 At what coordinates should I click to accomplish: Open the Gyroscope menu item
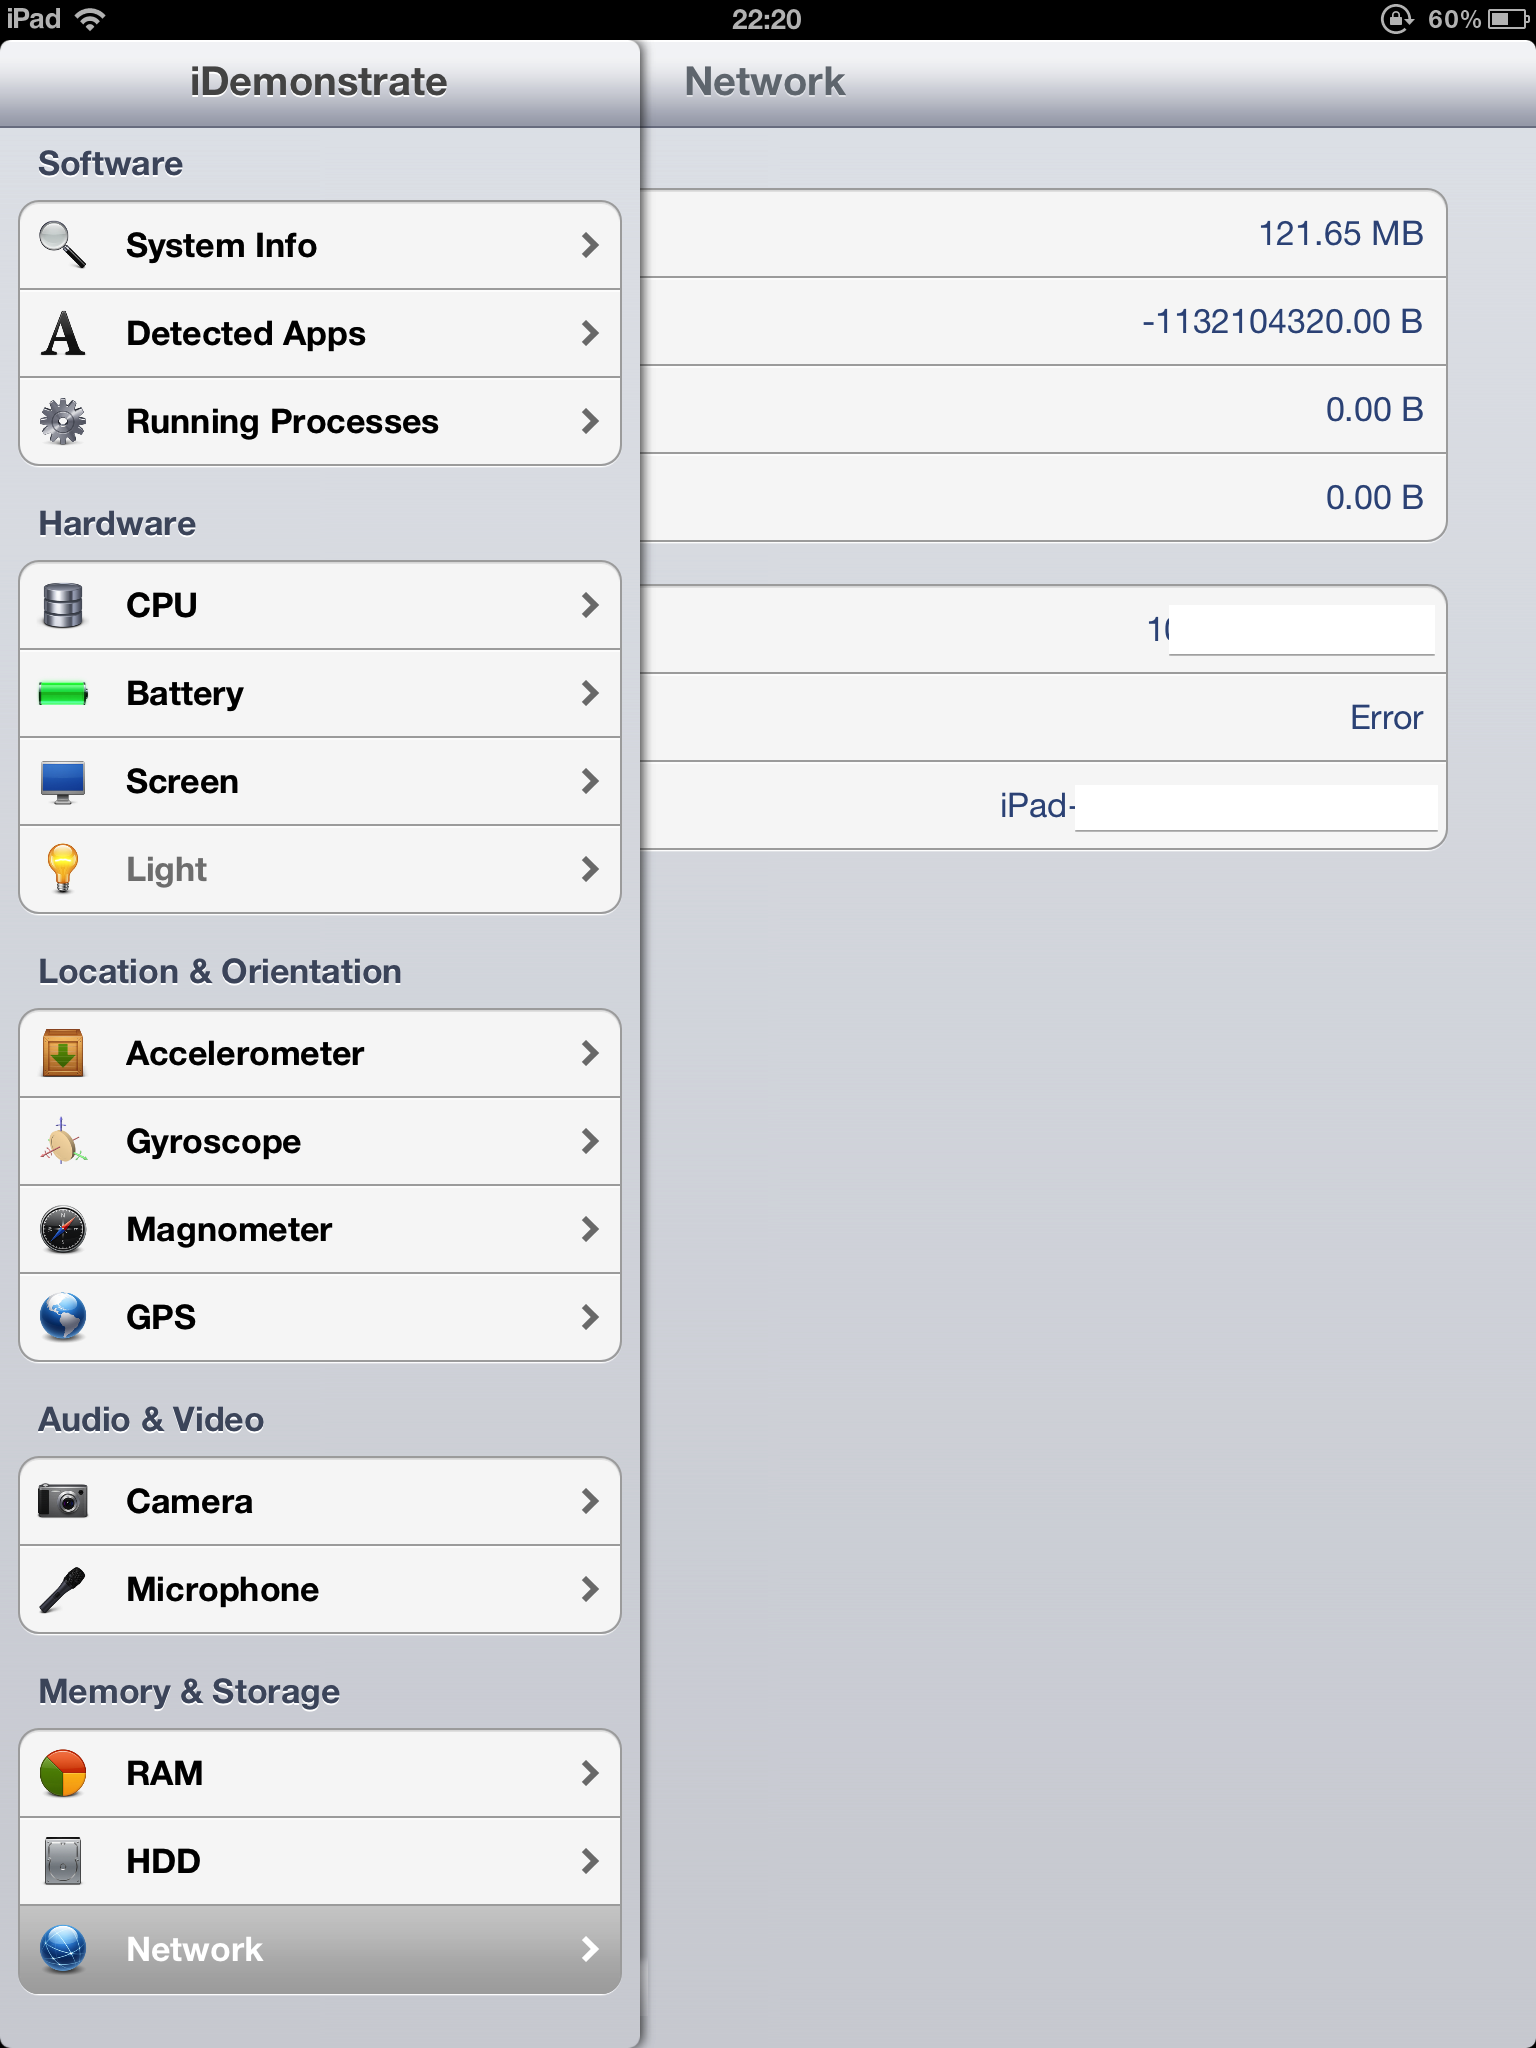pos(320,1141)
